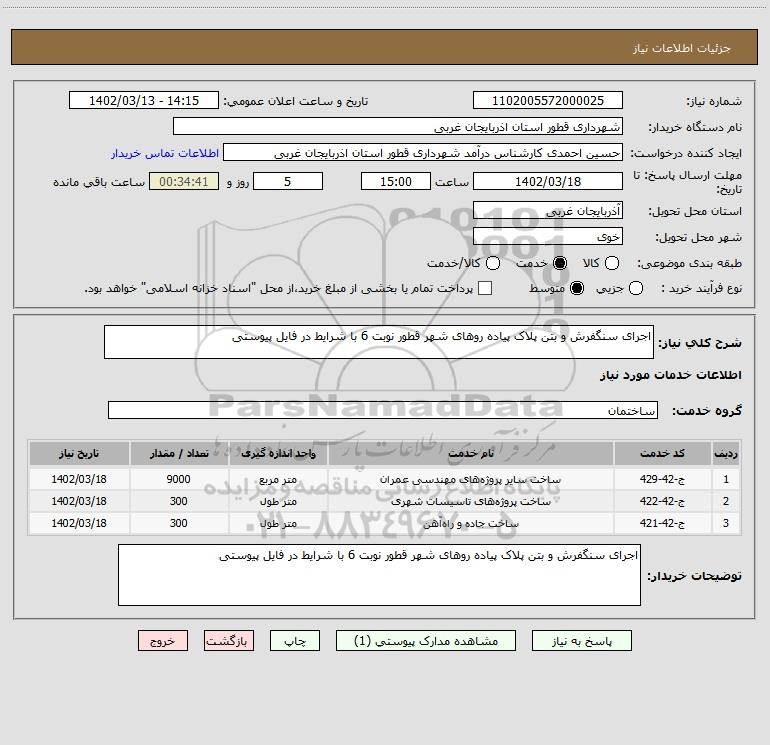770x745 pixels.
Task: Choose the متوسط purchase process option
Action: (x=577, y=288)
